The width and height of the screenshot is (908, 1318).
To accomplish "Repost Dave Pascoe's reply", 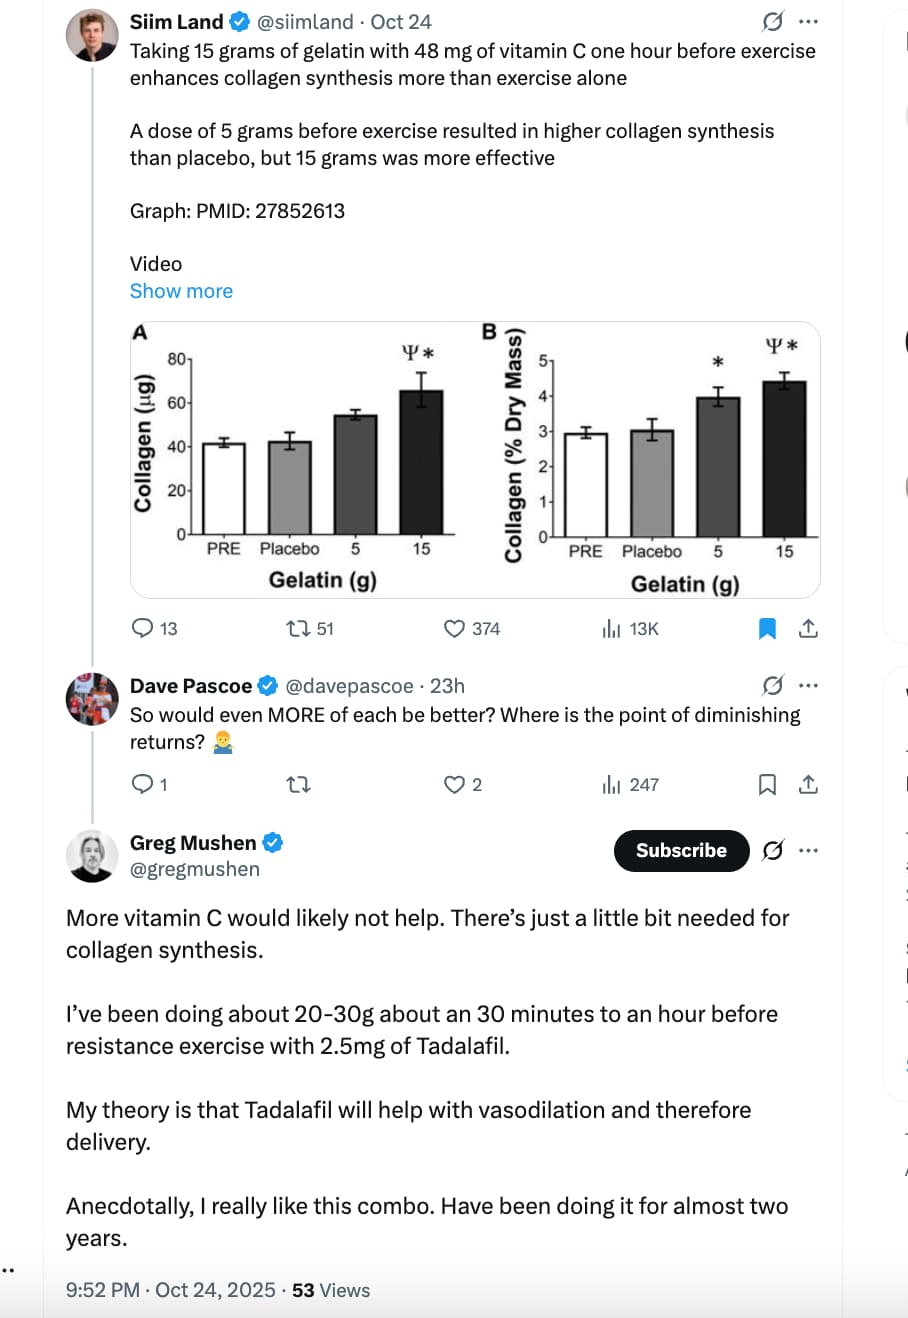I will (x=298, y=785).
